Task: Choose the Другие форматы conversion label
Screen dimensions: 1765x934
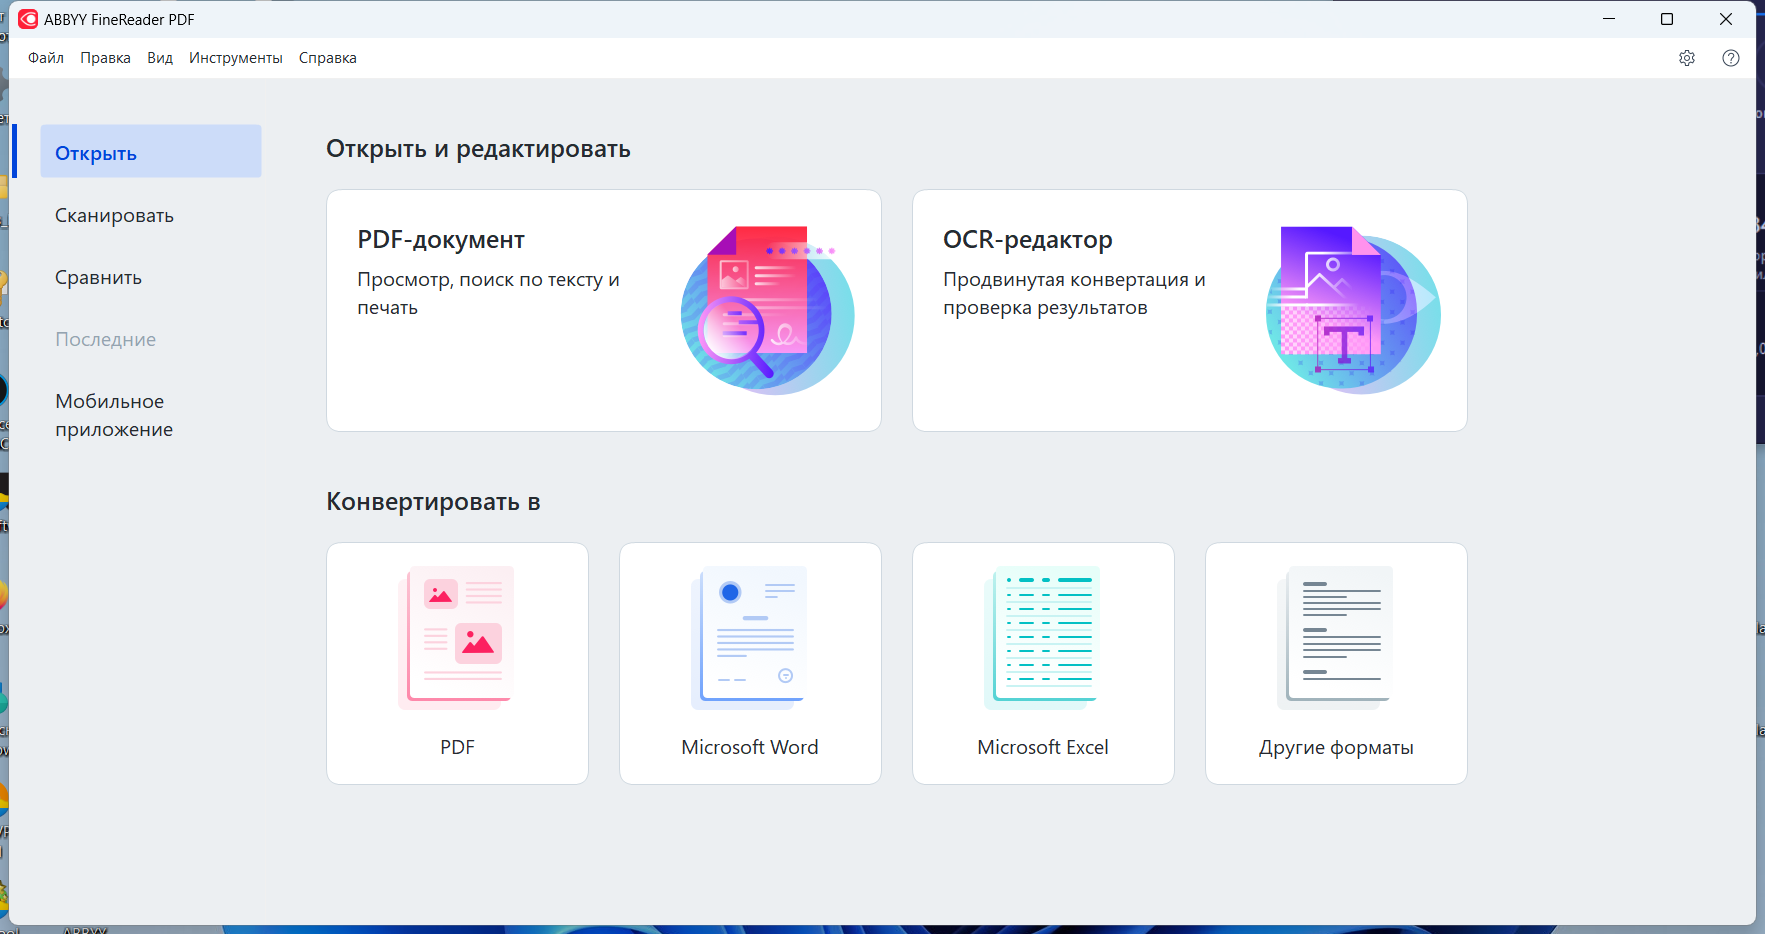Action: point(1336,748)
